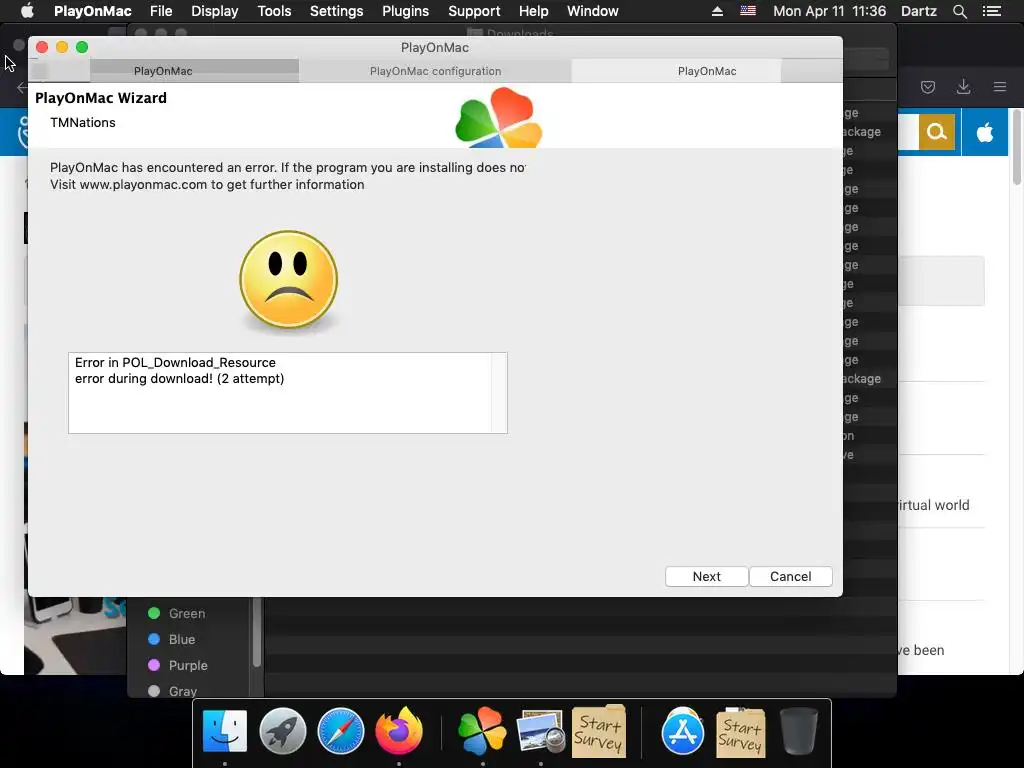
Task: Open the Trash in the Dock
Action: coord(798,731)
